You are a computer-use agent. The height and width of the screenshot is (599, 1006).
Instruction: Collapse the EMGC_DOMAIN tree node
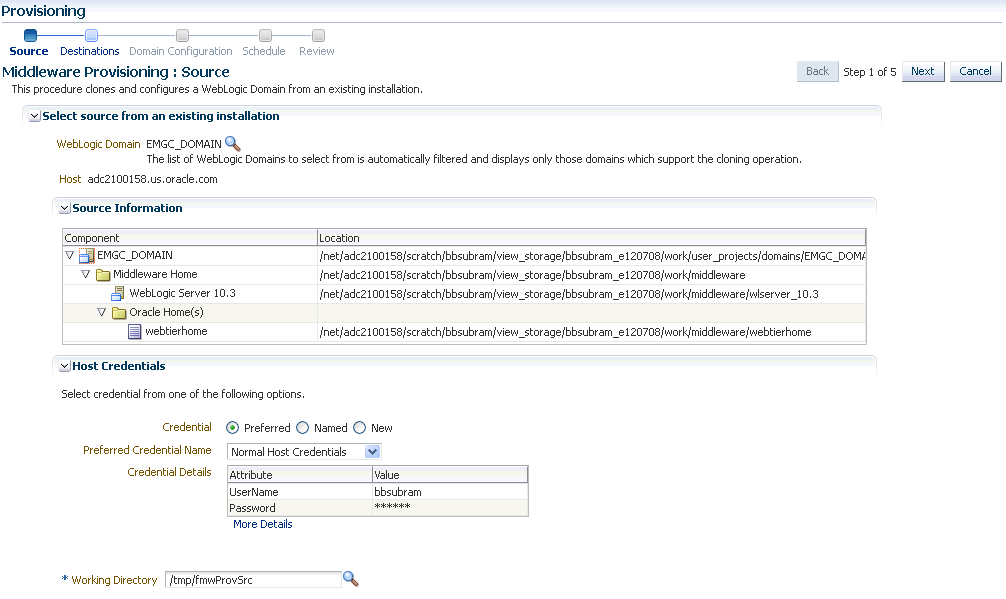pos(69,255)
